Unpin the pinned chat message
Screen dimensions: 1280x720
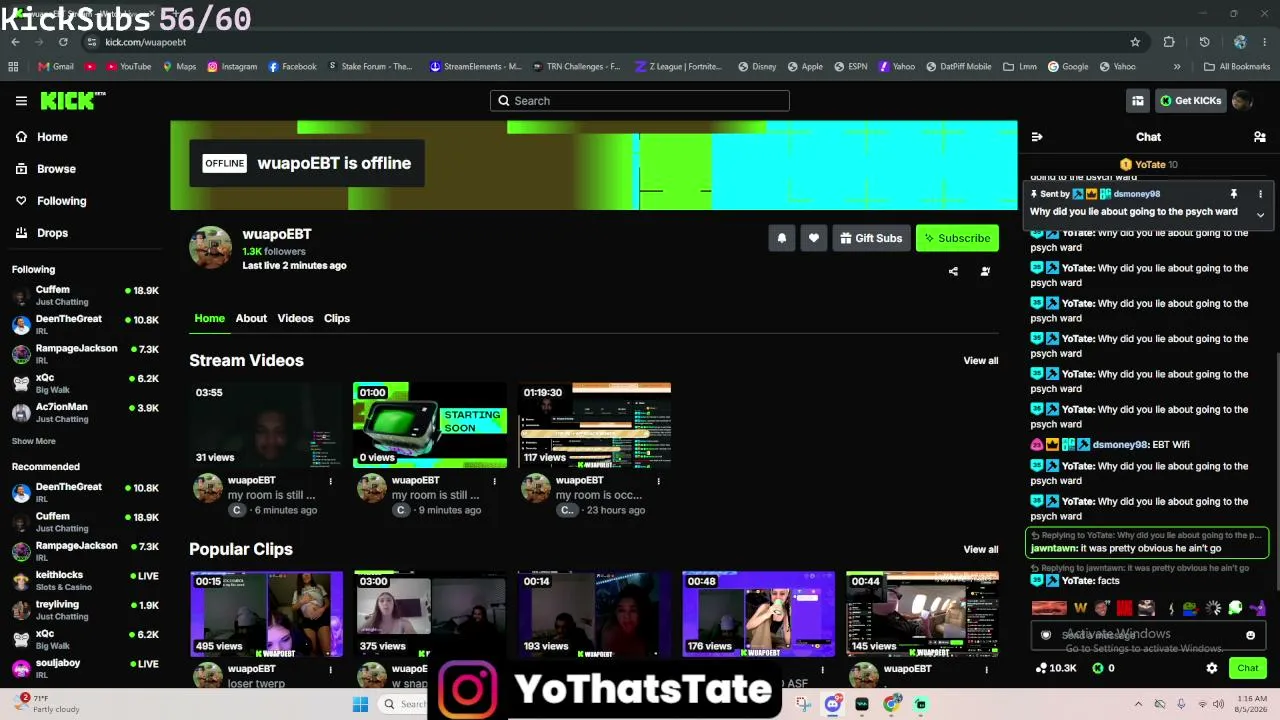coord(1234,194)
